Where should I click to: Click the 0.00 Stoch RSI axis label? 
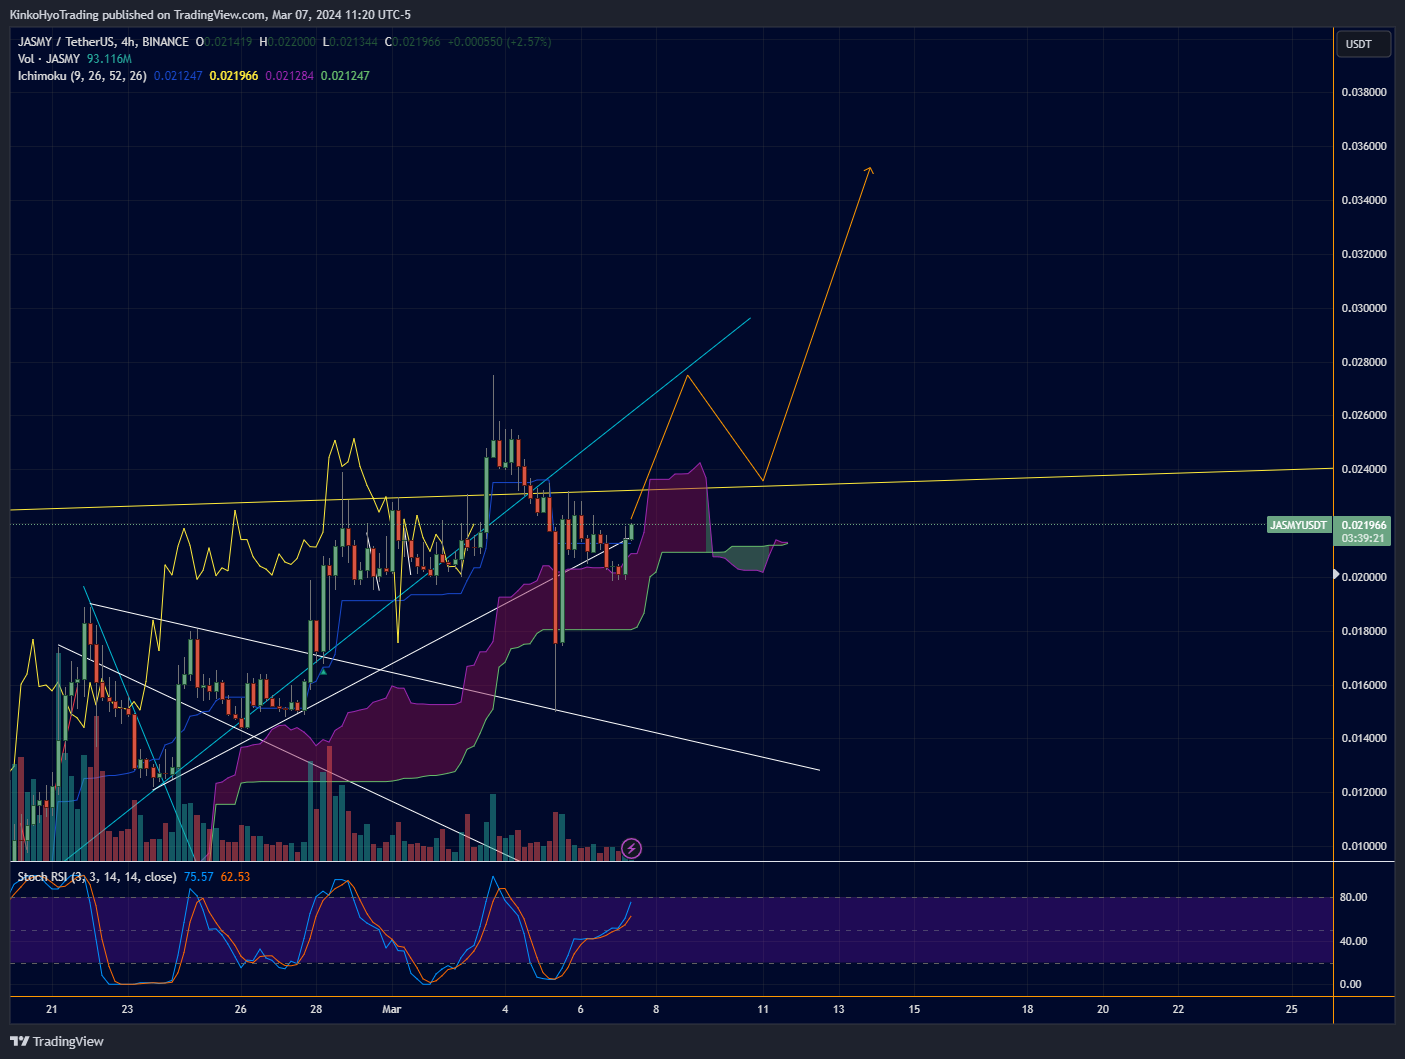[1350, 984]
